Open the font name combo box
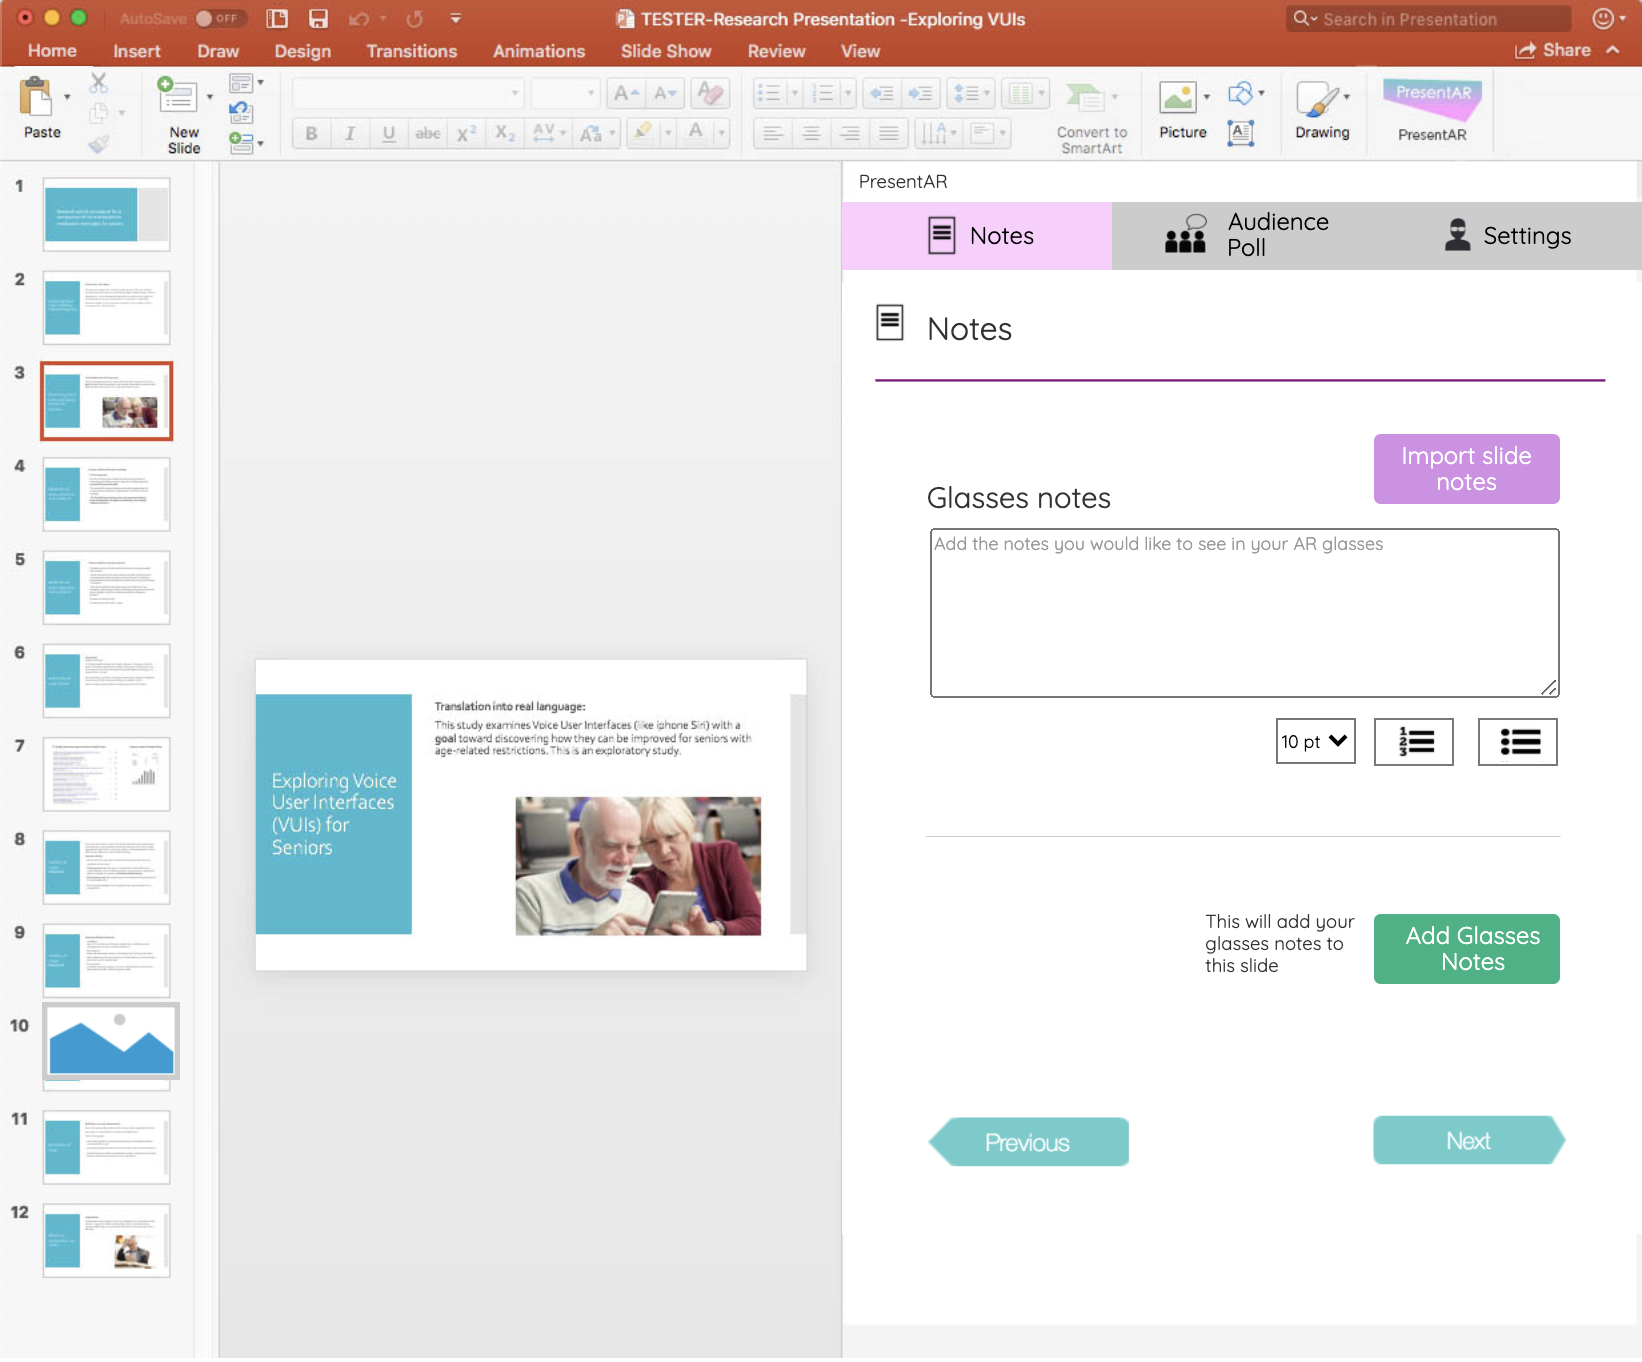Viewport: 1642px width, 1362px height. [x=408, y=93]
